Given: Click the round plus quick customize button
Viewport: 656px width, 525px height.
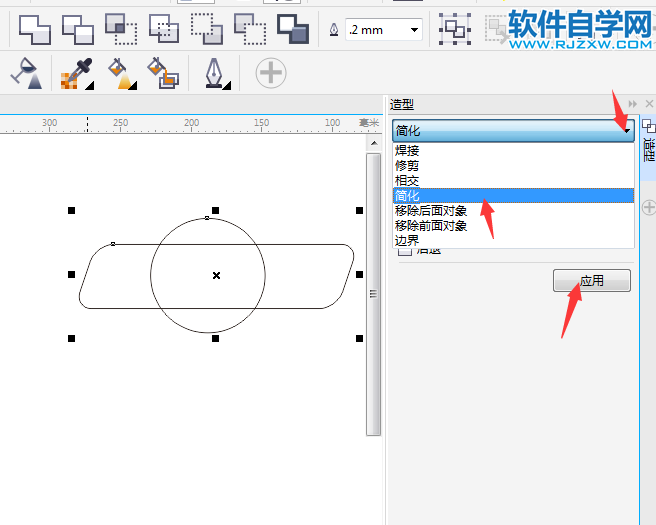Looking at the screenshot, I should pyautogui.click(x=270, y=73).
